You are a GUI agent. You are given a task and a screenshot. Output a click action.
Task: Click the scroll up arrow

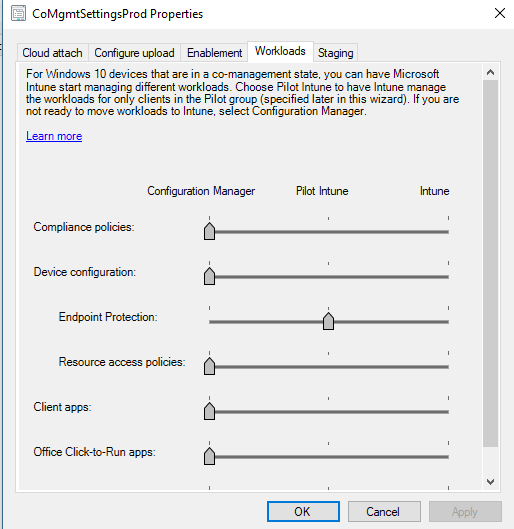point(490,72)
